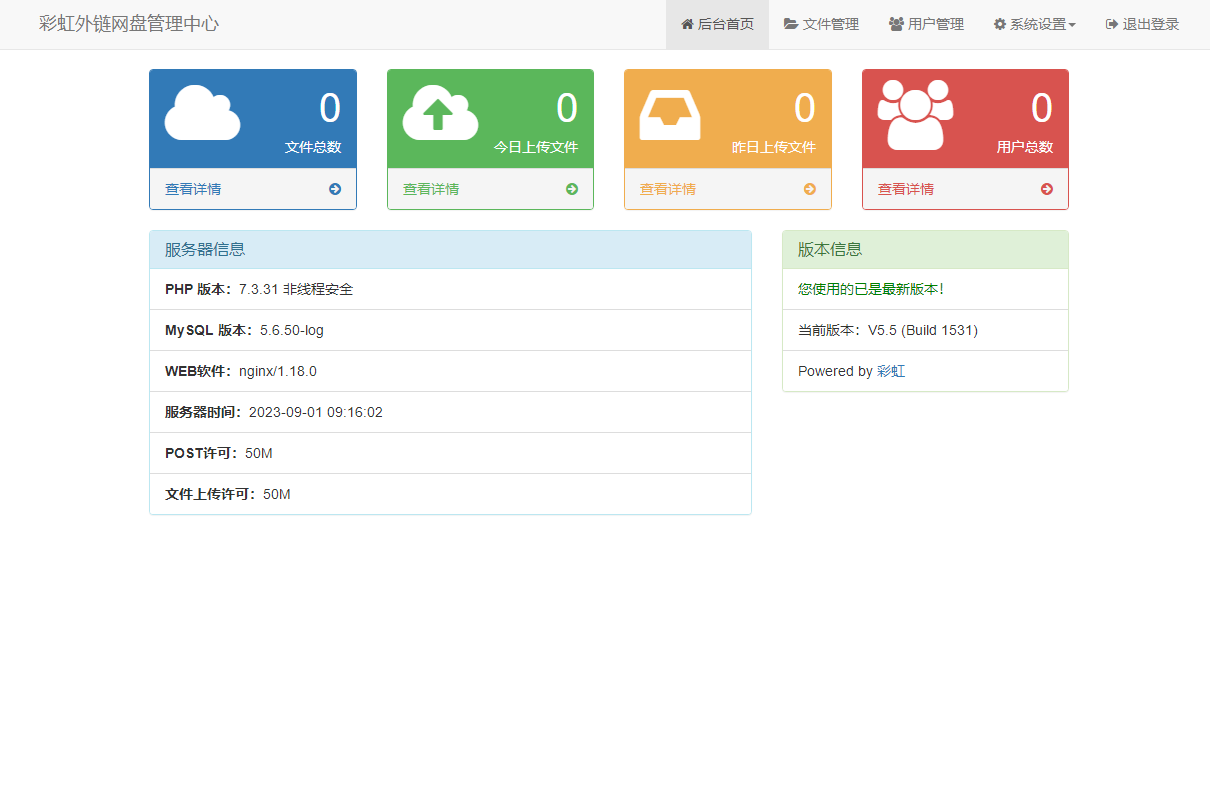Click 查看详情 link under 用户总数
The image size is (1210, 808).
pos(906,189)
